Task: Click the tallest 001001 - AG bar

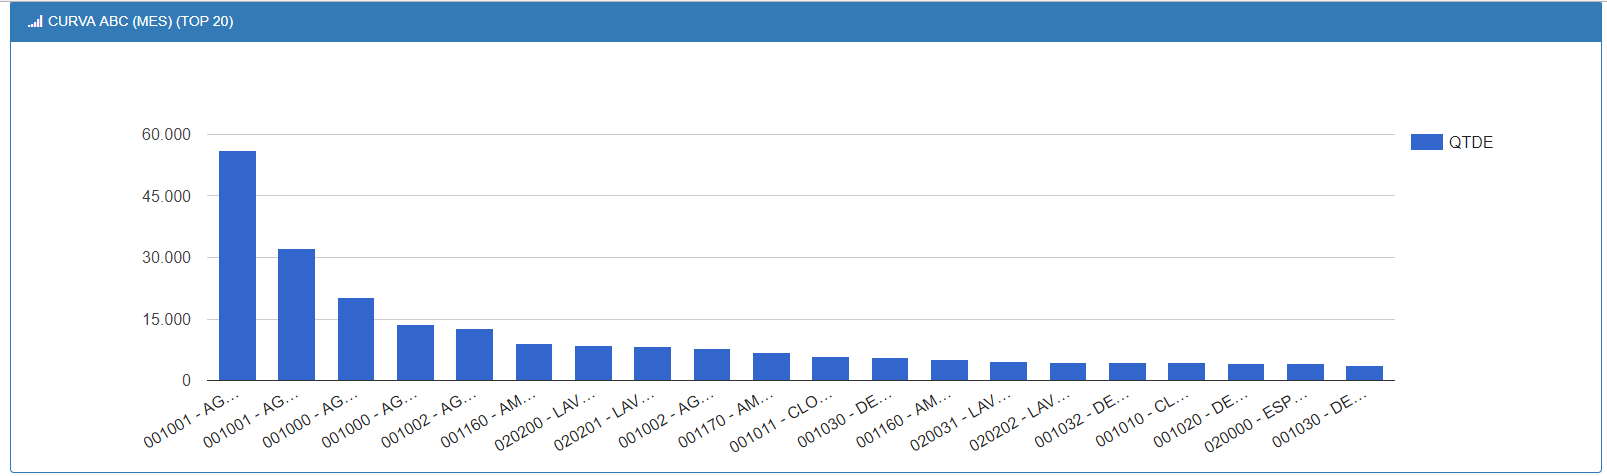Action: point(237,266)
